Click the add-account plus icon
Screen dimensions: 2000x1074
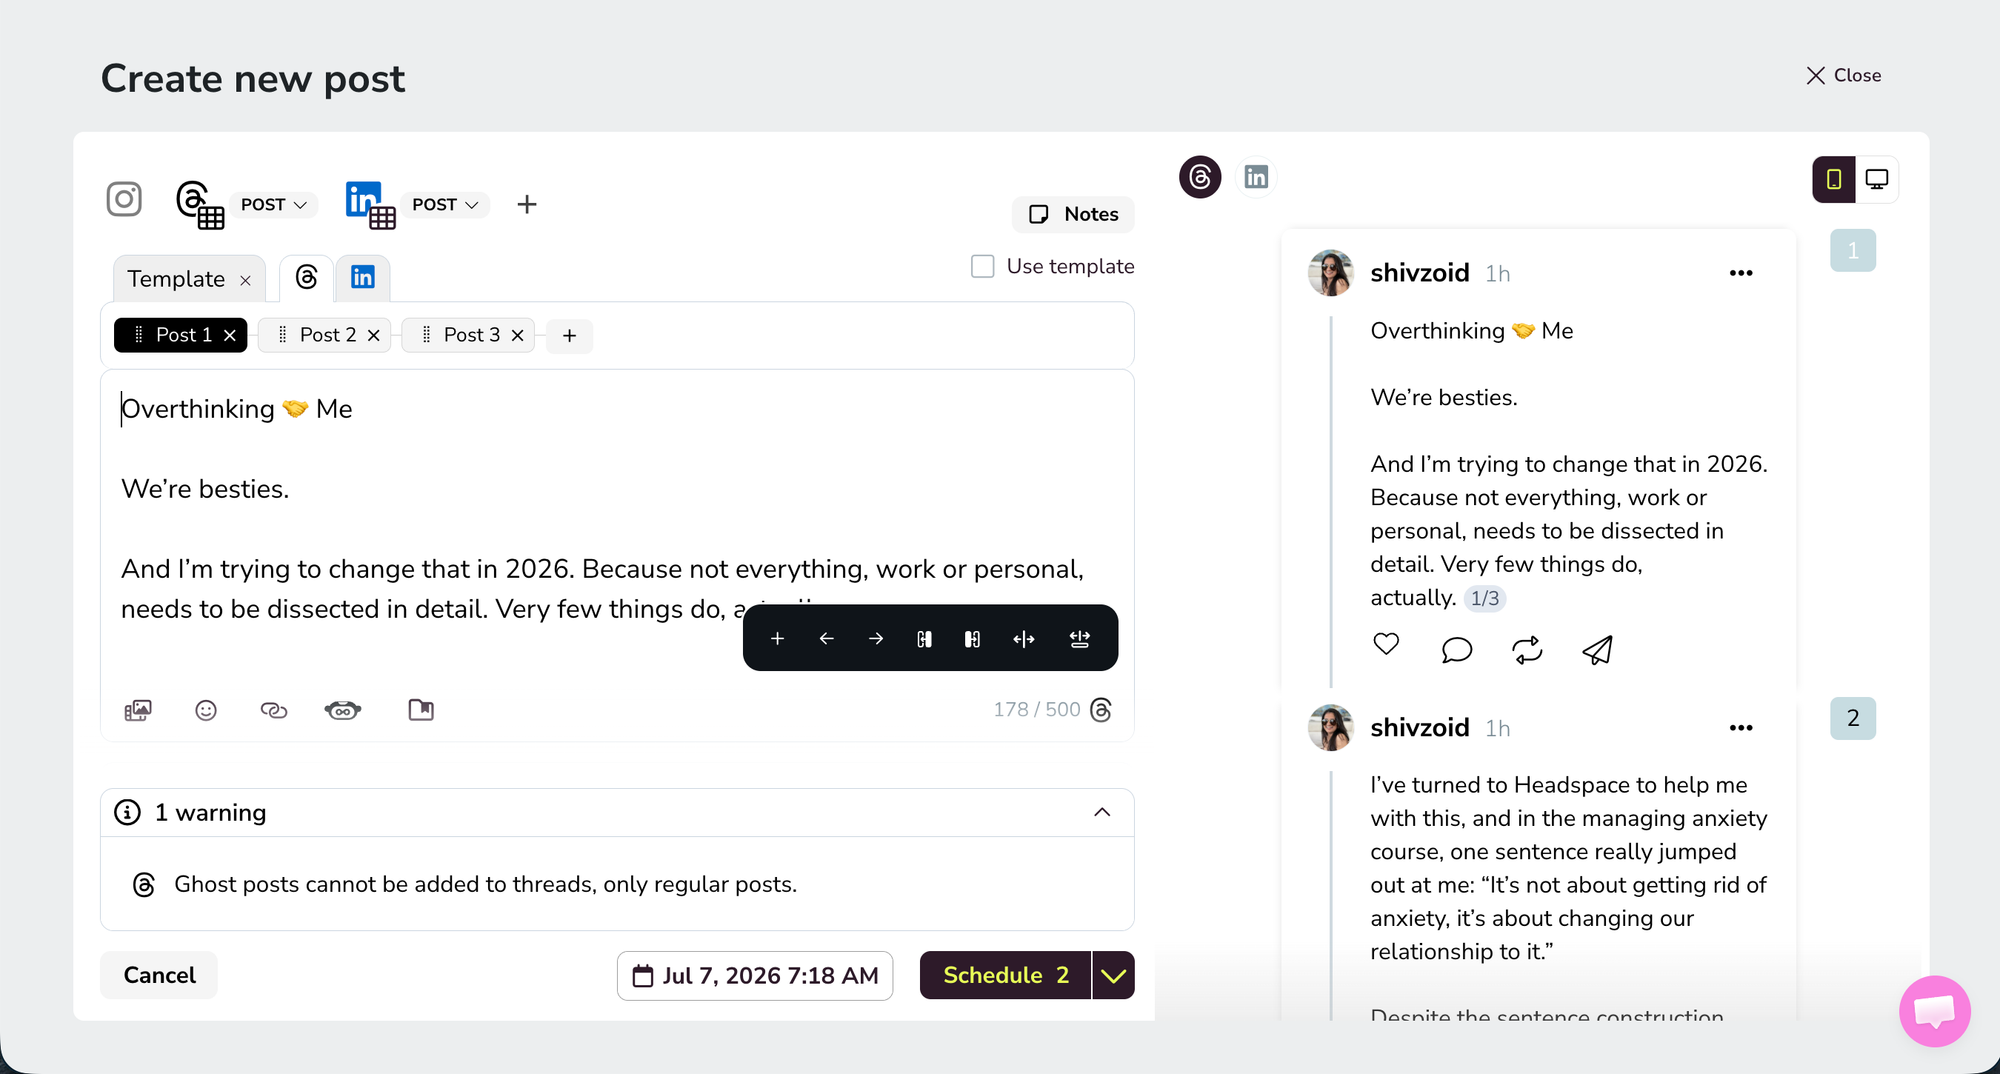pyautogui.click(x=527, y=204)
